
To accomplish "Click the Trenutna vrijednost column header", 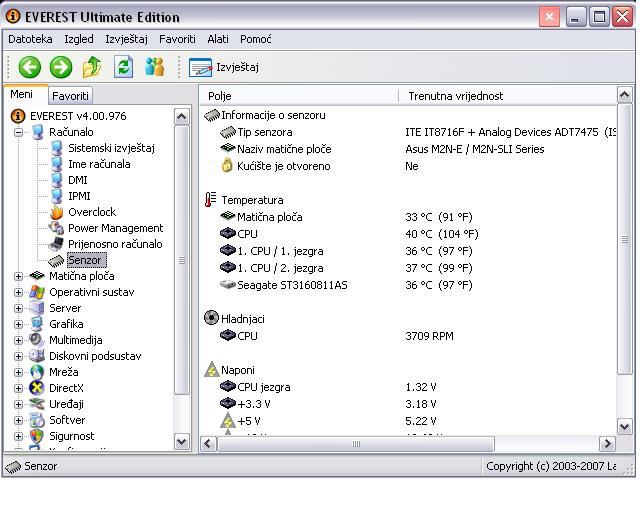I will [455, 96].
